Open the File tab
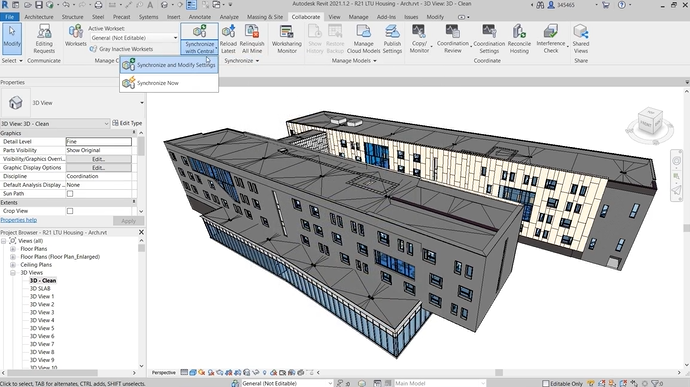Viewport: 690px width, 387px height. [x=9, y=17]
